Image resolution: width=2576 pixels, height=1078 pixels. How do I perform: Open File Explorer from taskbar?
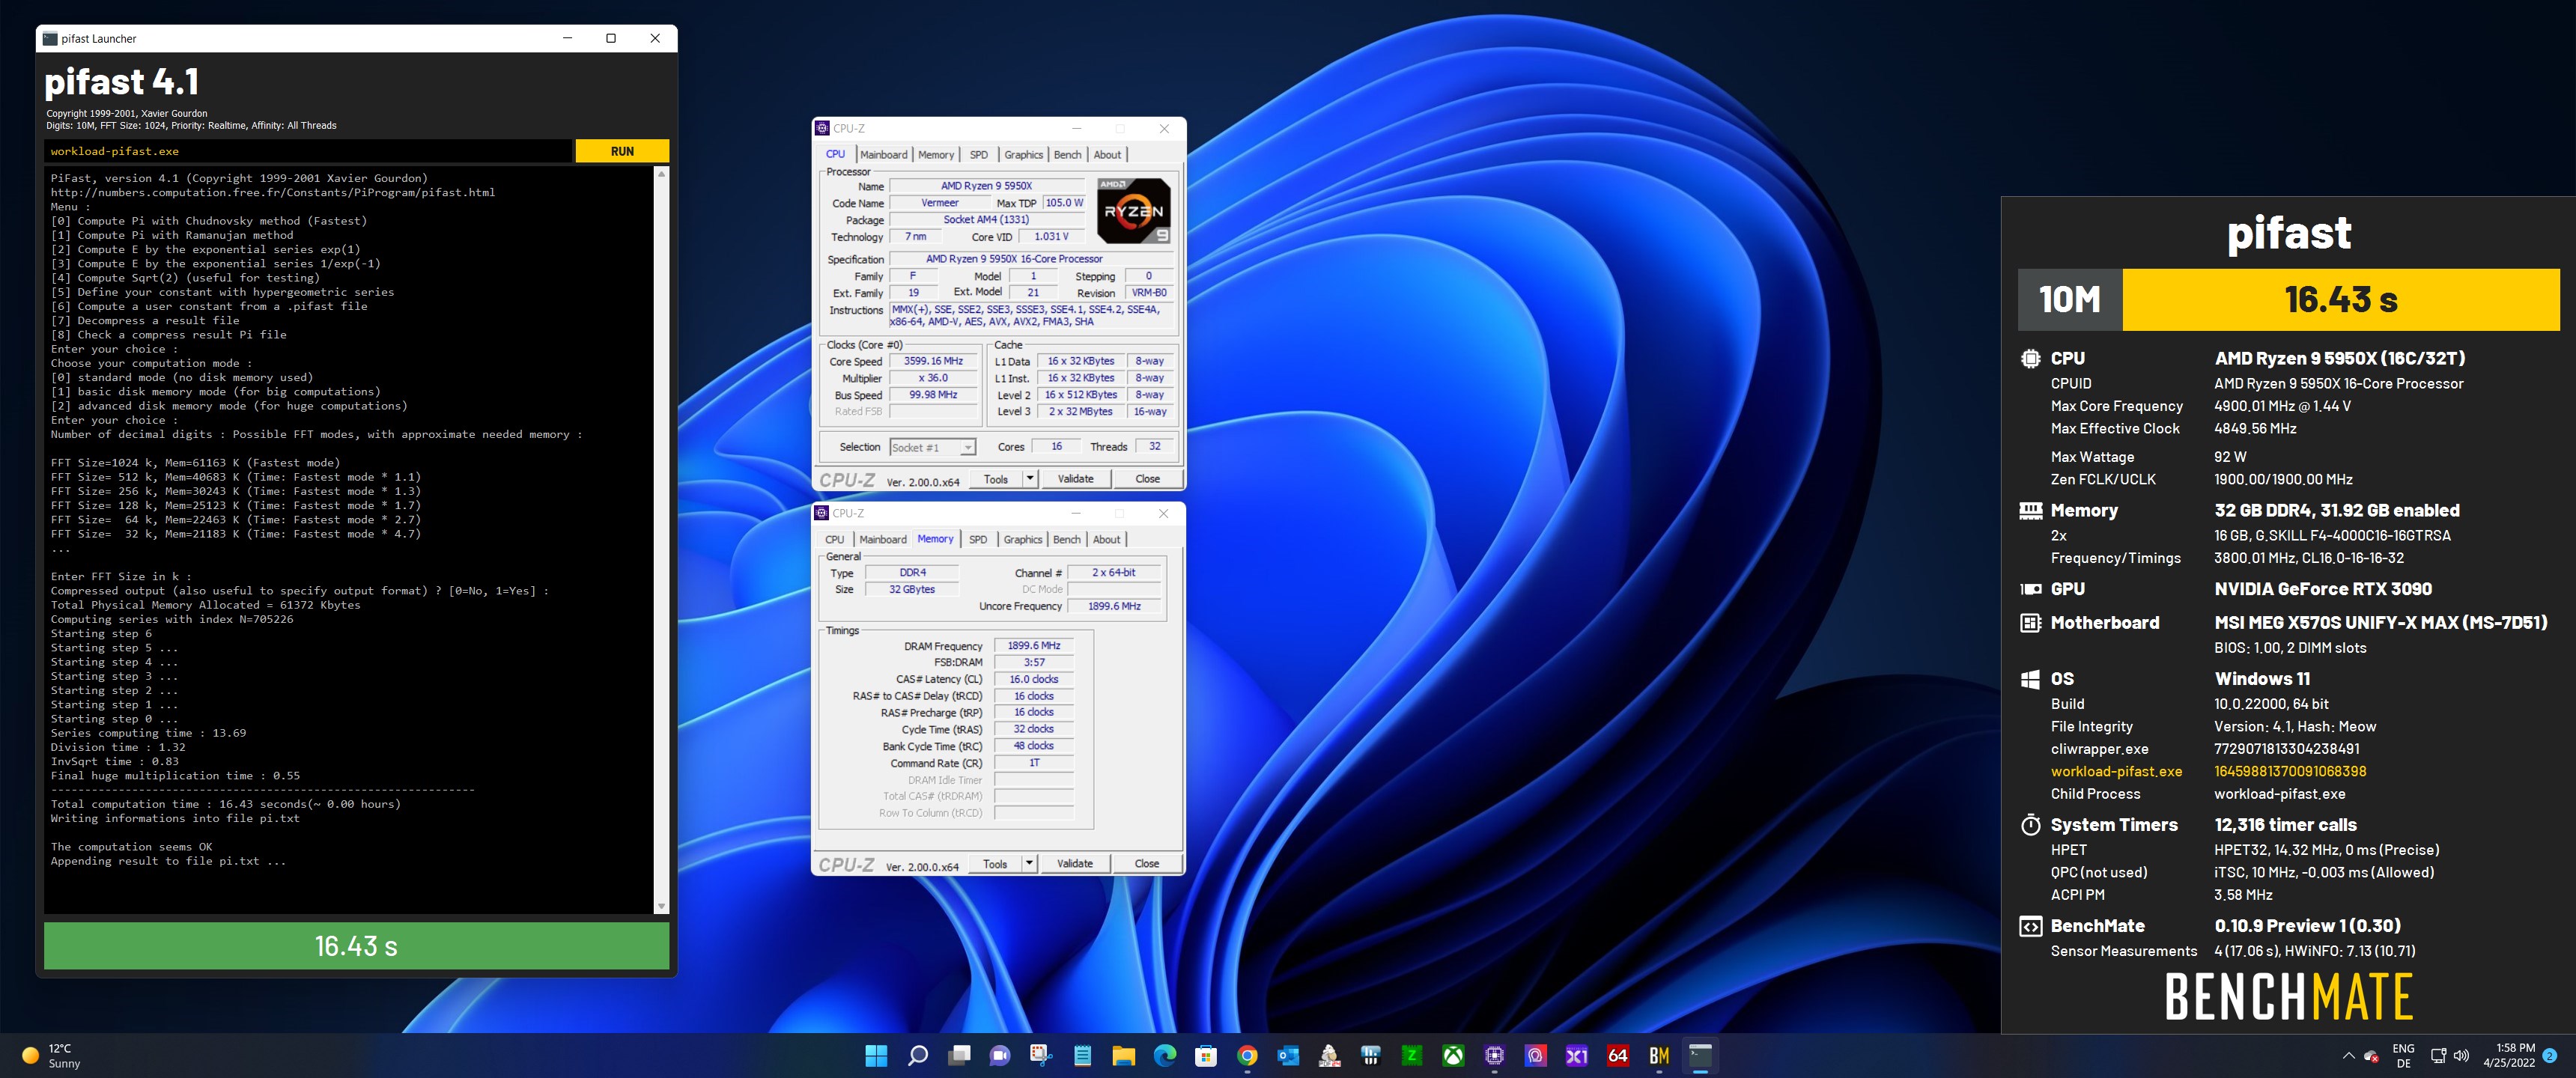(1124, 1055)
